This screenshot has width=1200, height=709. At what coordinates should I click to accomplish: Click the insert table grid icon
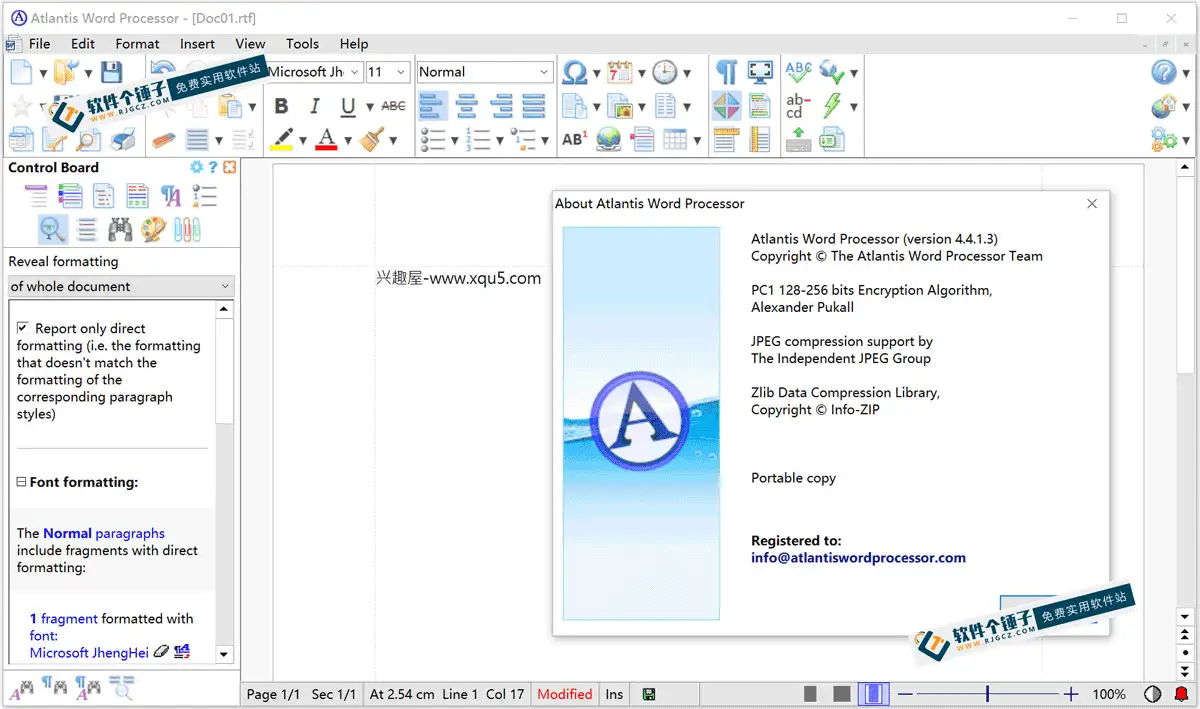pos(676,139)
